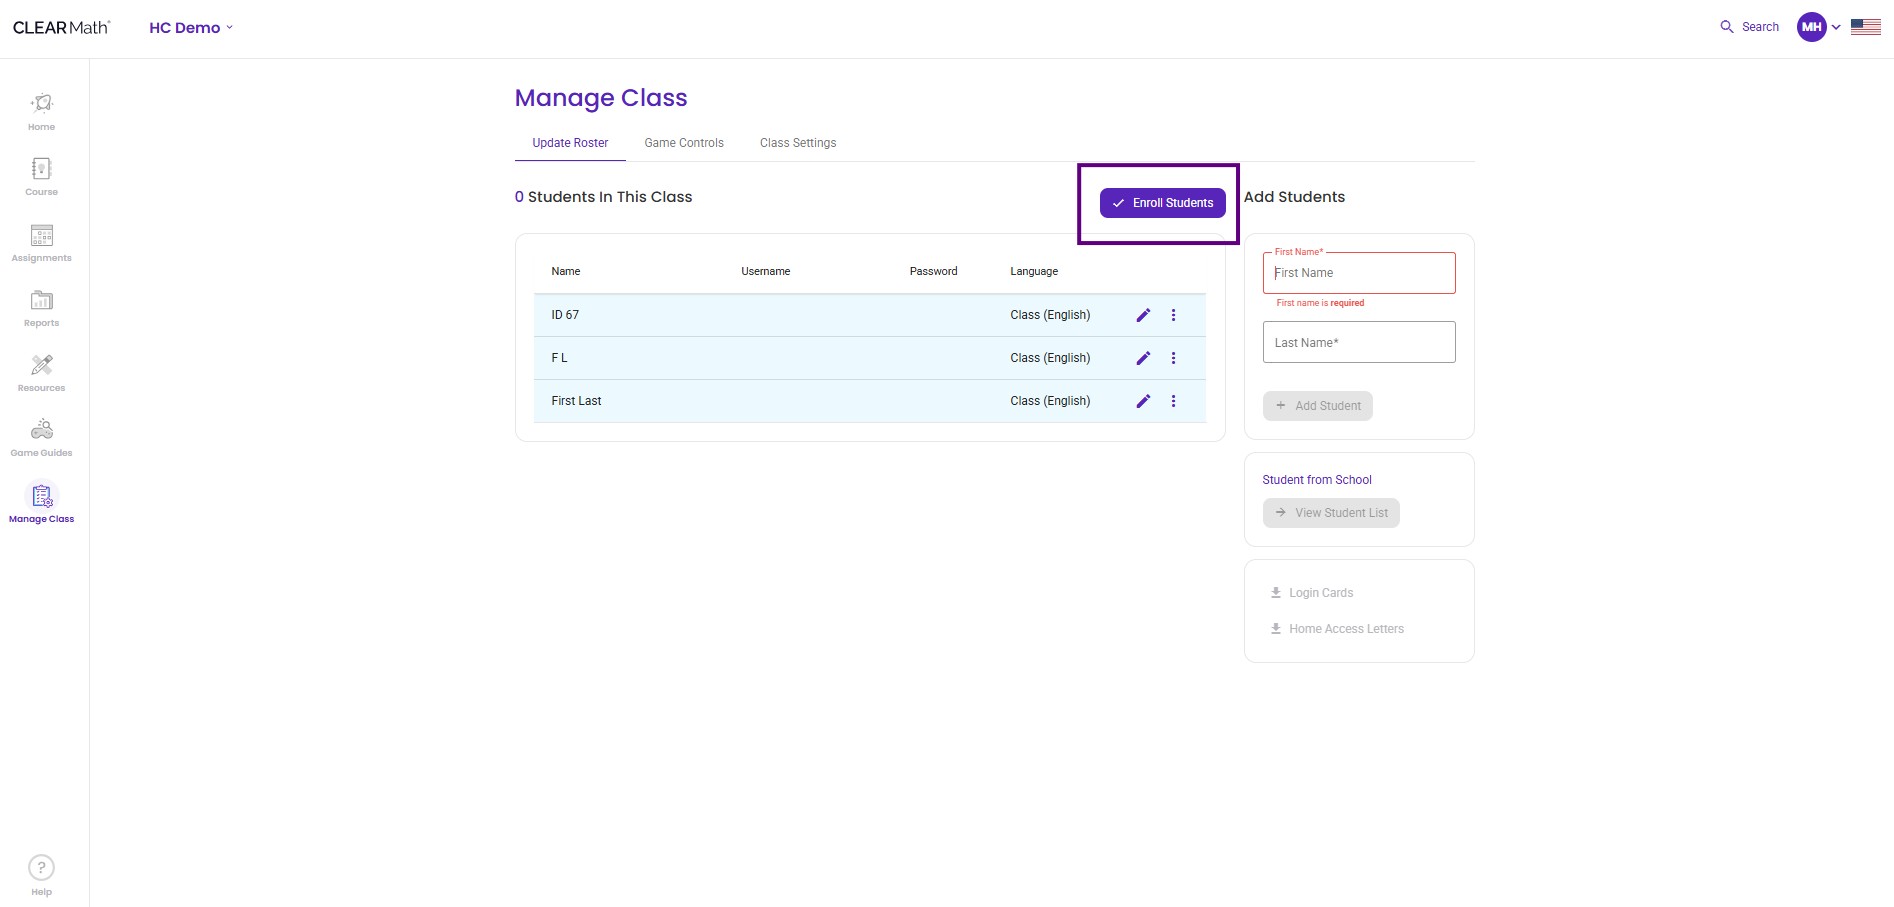Select the Game Guides icon
This screenshot has height=907, width=1894.
(x=41, y=434)
